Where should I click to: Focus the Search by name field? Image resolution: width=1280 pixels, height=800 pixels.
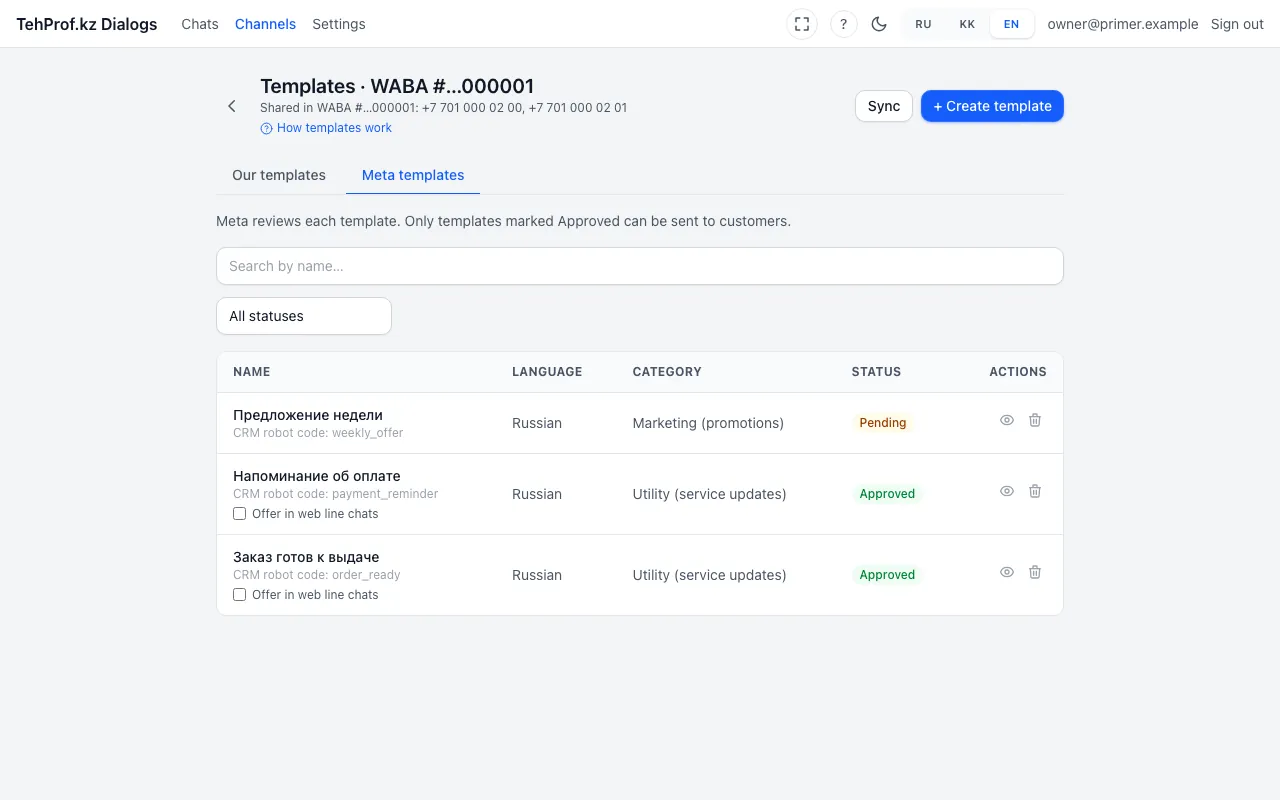[640, 266]
